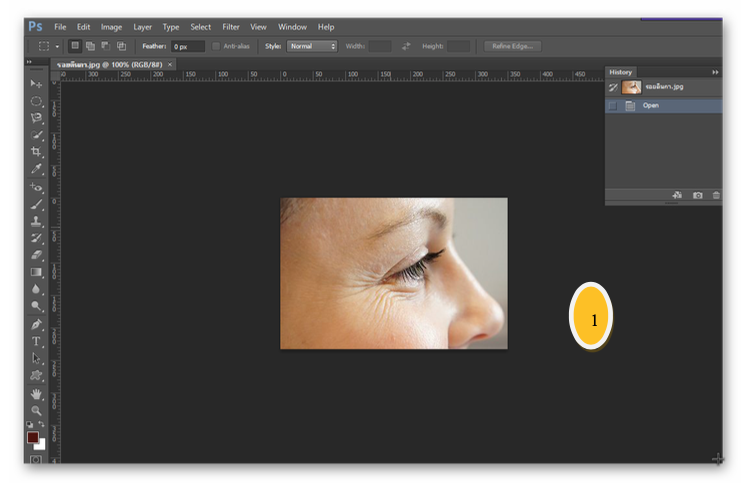The height and width of the screenshot is (483, 744).
Task: Open the marquee tool preset picker arrow
Action: (57, 46)
